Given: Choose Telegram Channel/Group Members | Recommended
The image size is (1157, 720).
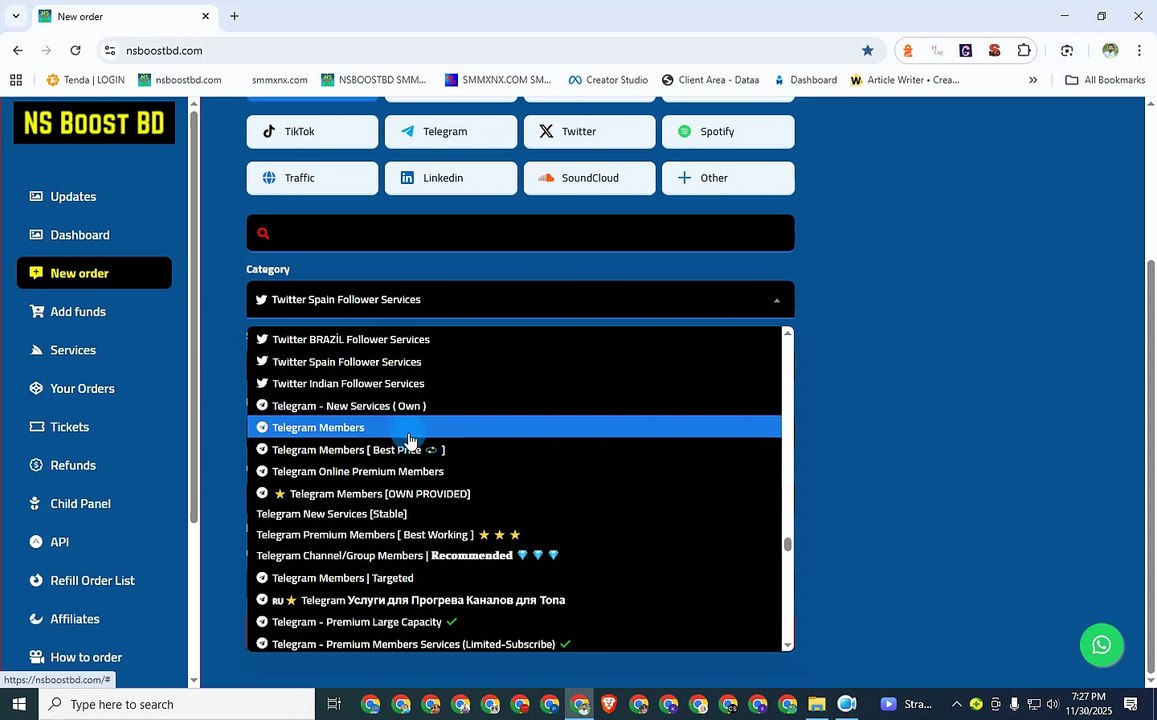Looking at the screenshot, I should (514, 555).
